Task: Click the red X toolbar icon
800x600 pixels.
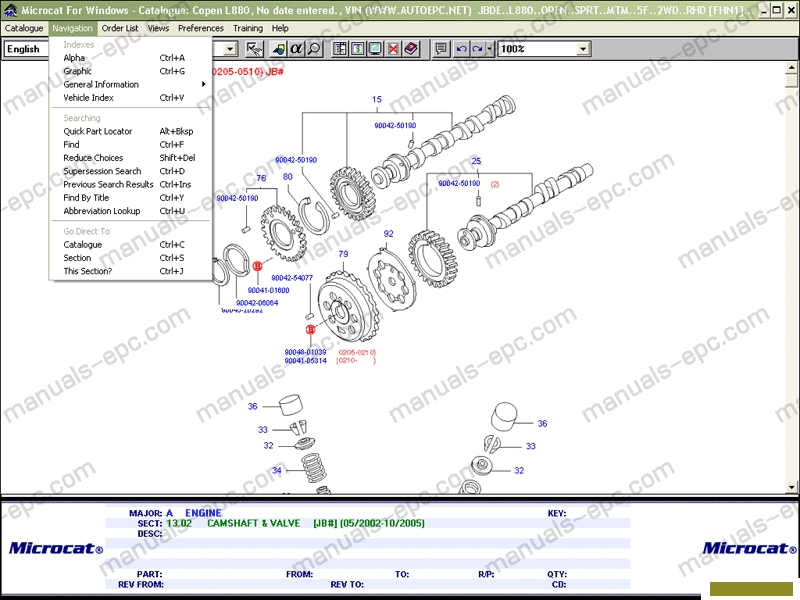Action: (393, 49)
